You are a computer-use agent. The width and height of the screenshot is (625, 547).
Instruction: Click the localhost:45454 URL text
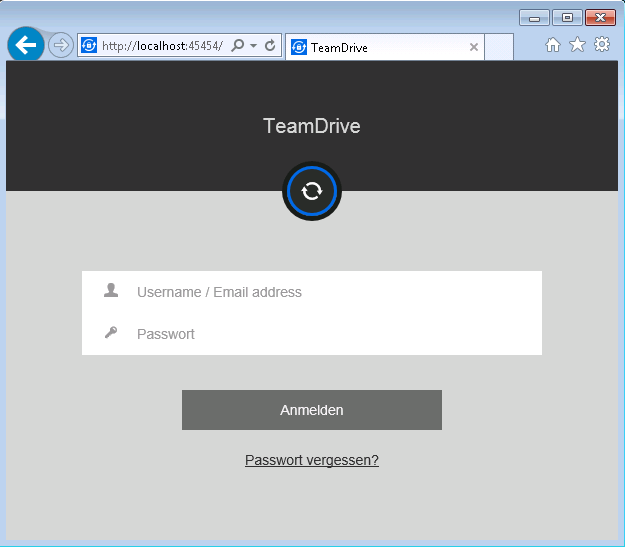162,46
